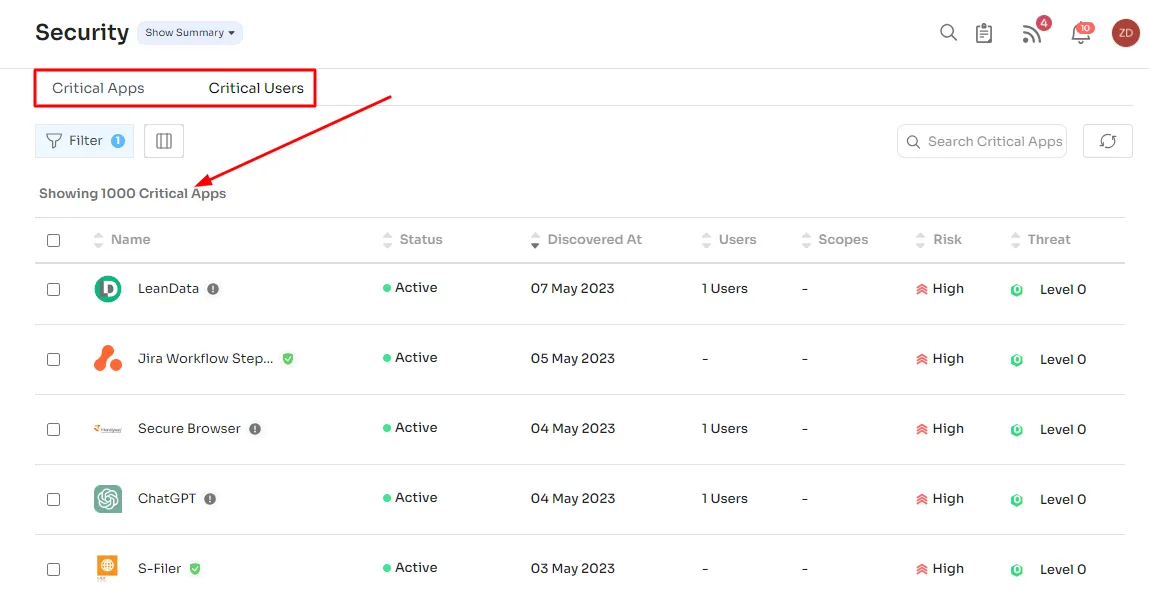The height and width of the screenshot is (600, 1149).
Task: Click the '07 May 2023' date cell
Action: pyautogui.click(x=572, y=289)
